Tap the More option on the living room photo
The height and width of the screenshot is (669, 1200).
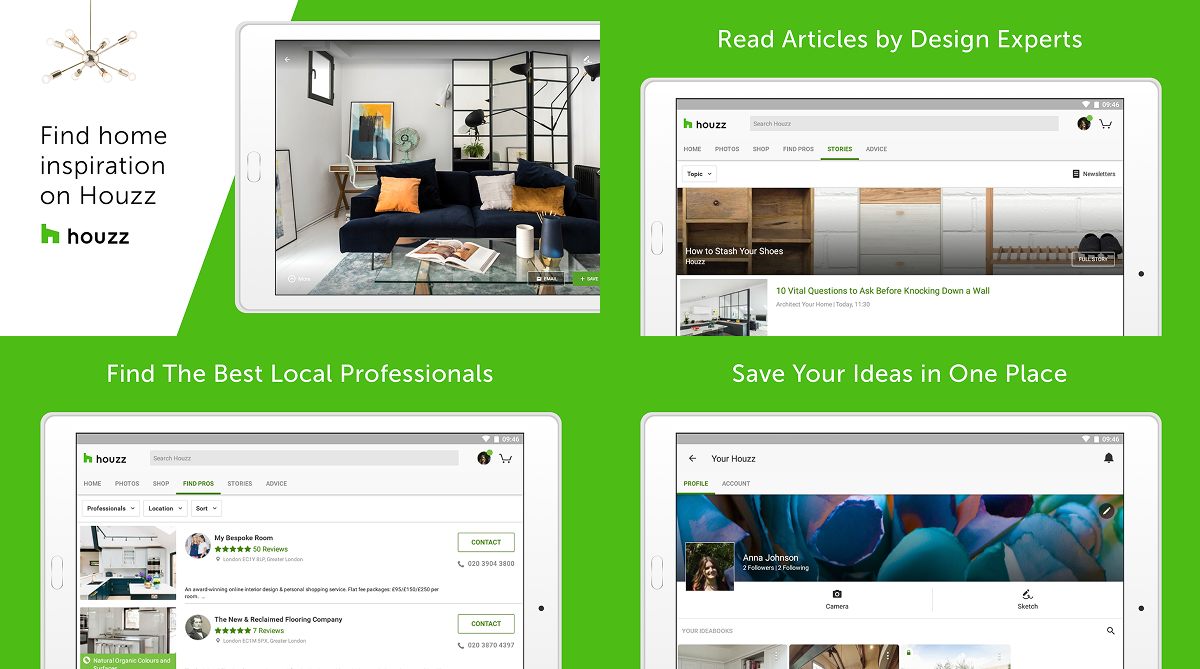(x=299, y=279)
